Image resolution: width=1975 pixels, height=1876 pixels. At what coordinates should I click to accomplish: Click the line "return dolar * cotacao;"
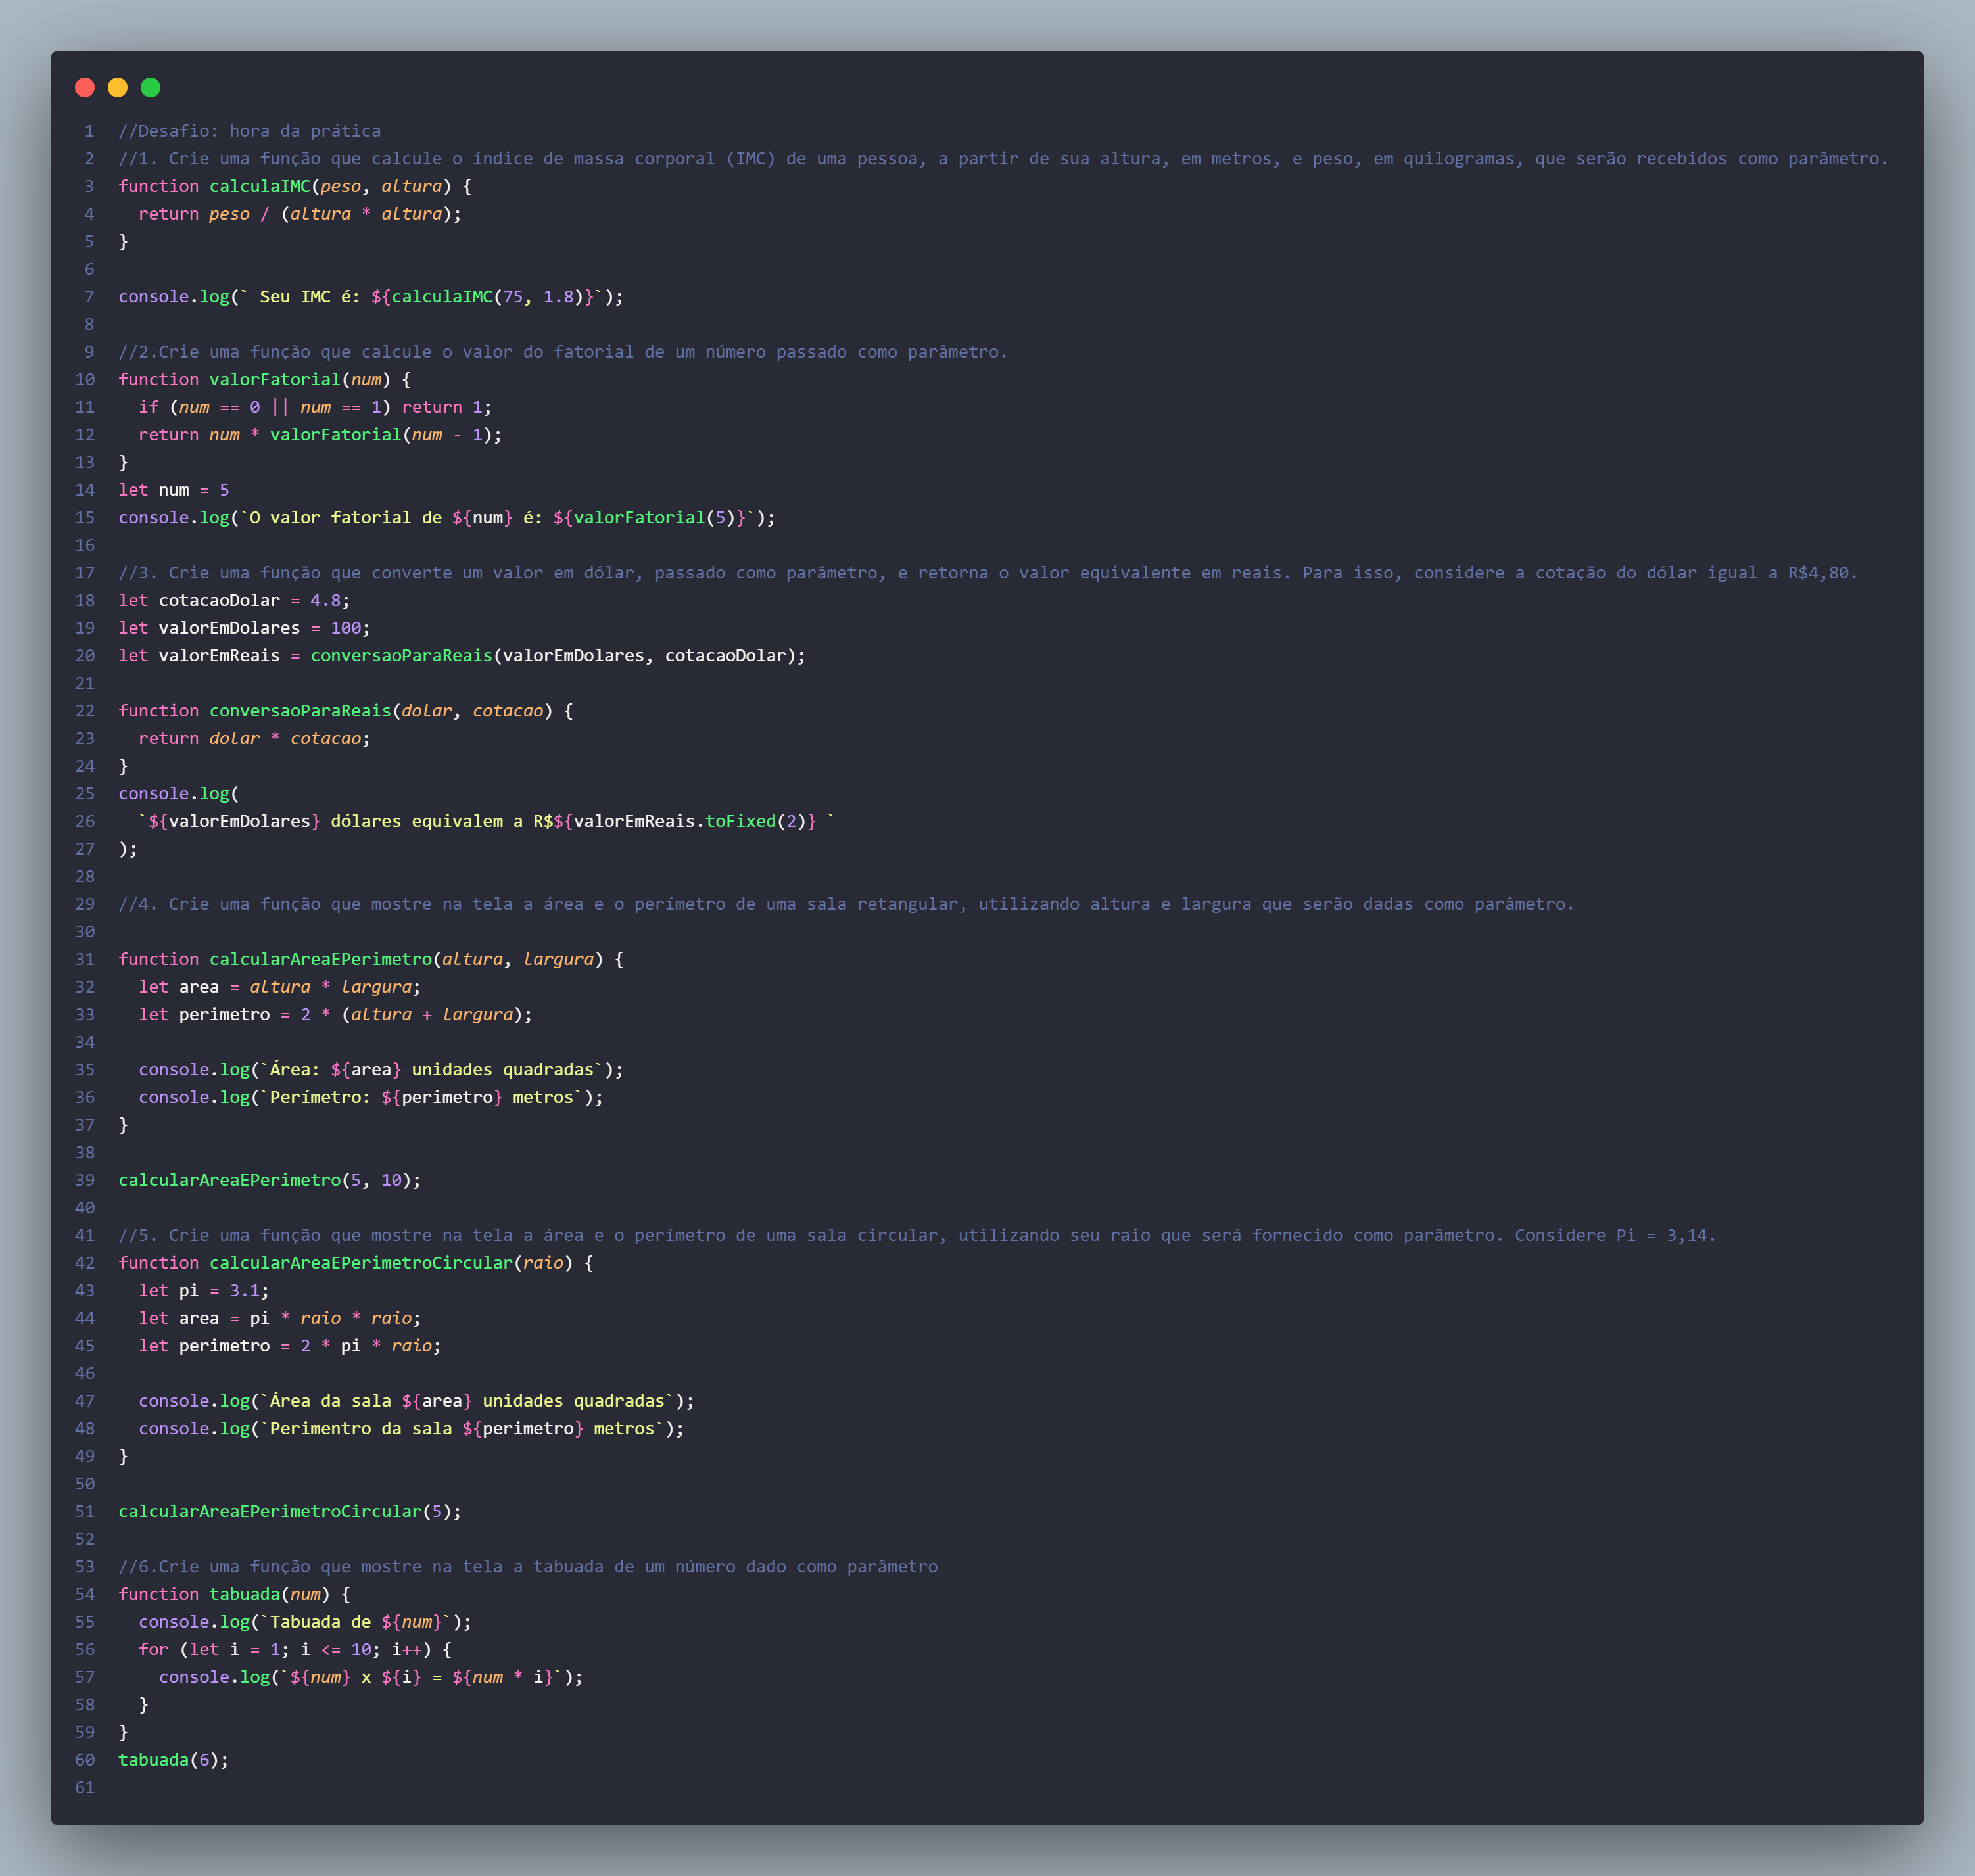coord(254,738)
